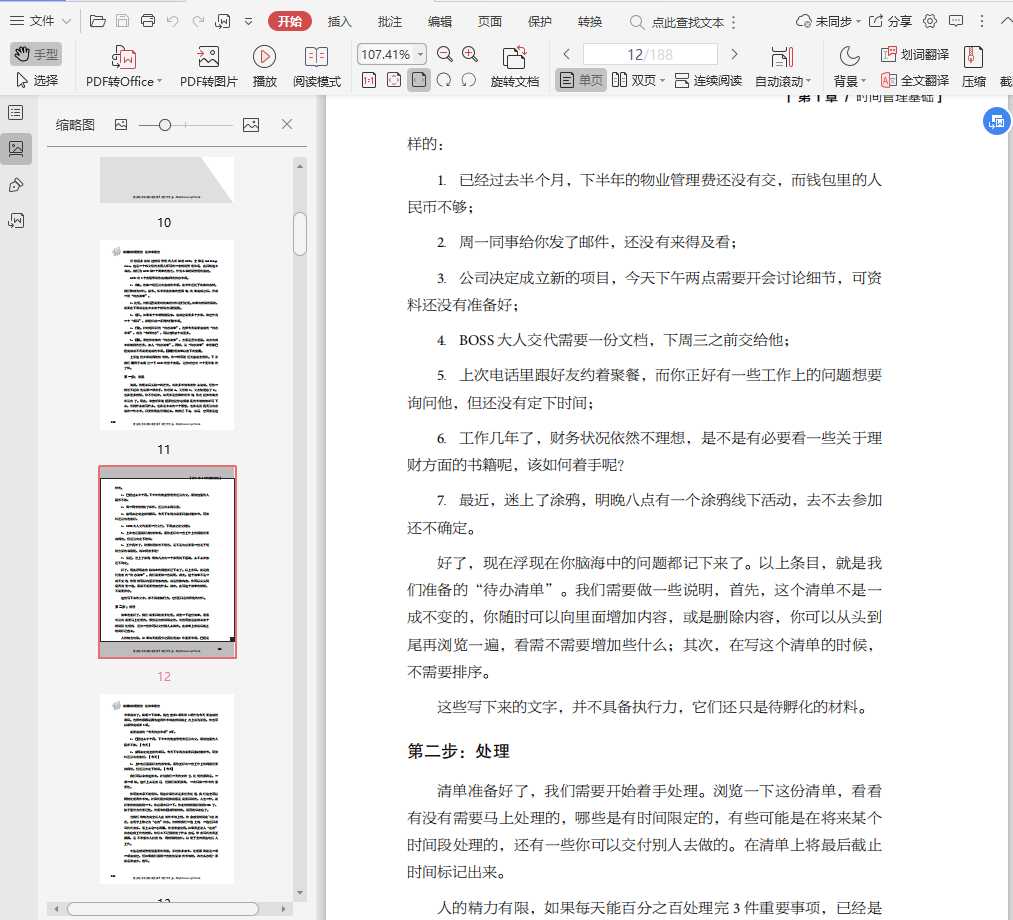Click the 全文翻译 full translation button
The height and width of the screenshot is (920, 1013).
[915, 80]
